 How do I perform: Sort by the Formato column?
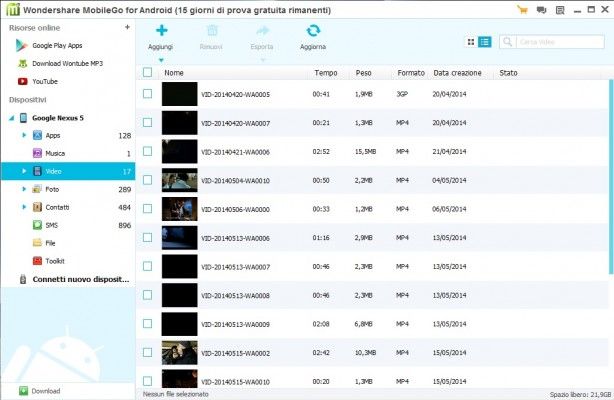click(x=411, y=73)
